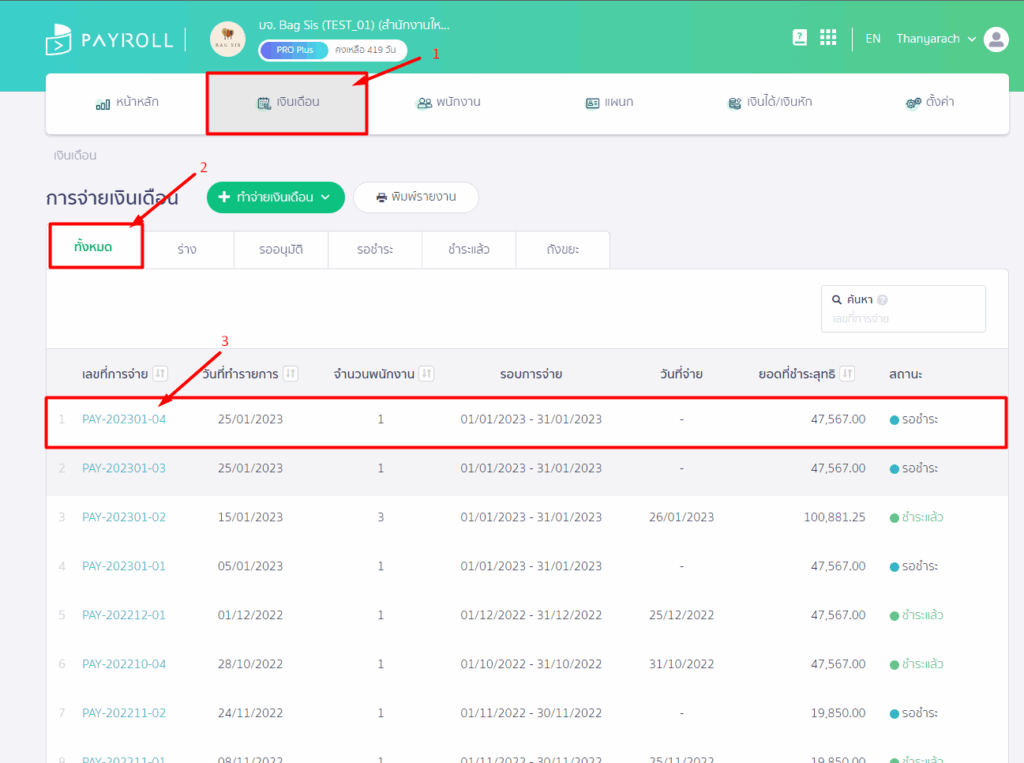Click the PAYROLL logo icon

(x=59, y=39)
